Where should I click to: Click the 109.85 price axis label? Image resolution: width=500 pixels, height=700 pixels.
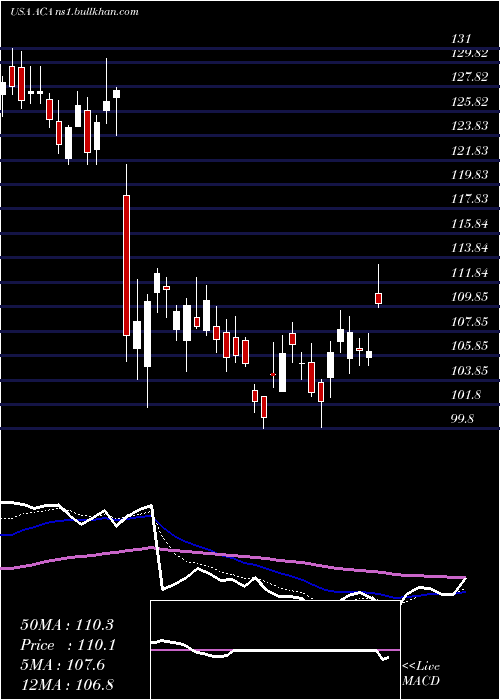(x=469, y=297)
